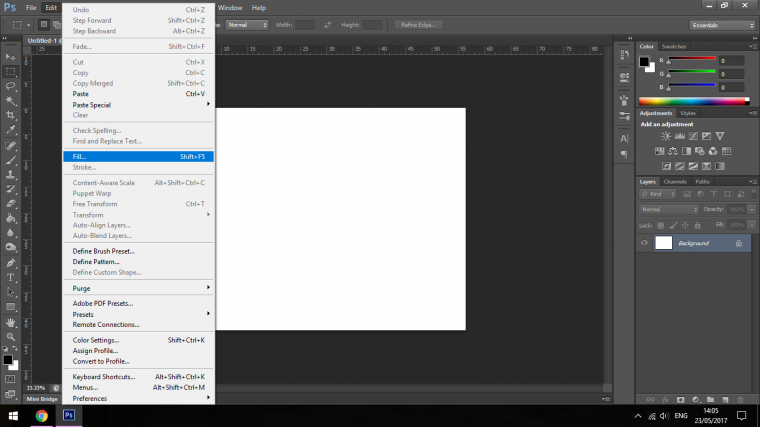
Task: Select the Zoom tool
Action: click(10, 336)
